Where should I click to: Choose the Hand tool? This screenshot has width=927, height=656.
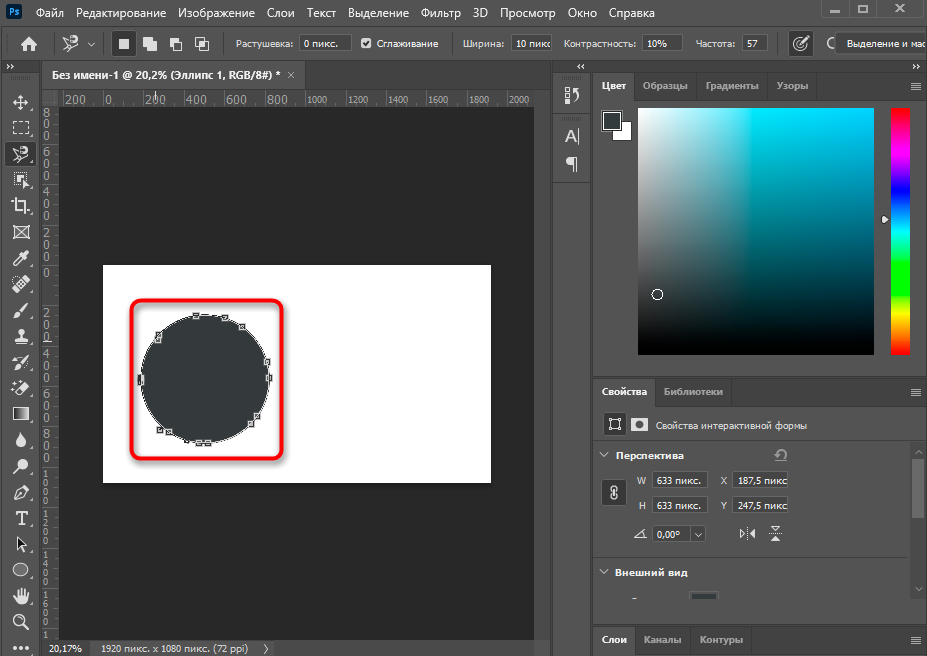20,596
